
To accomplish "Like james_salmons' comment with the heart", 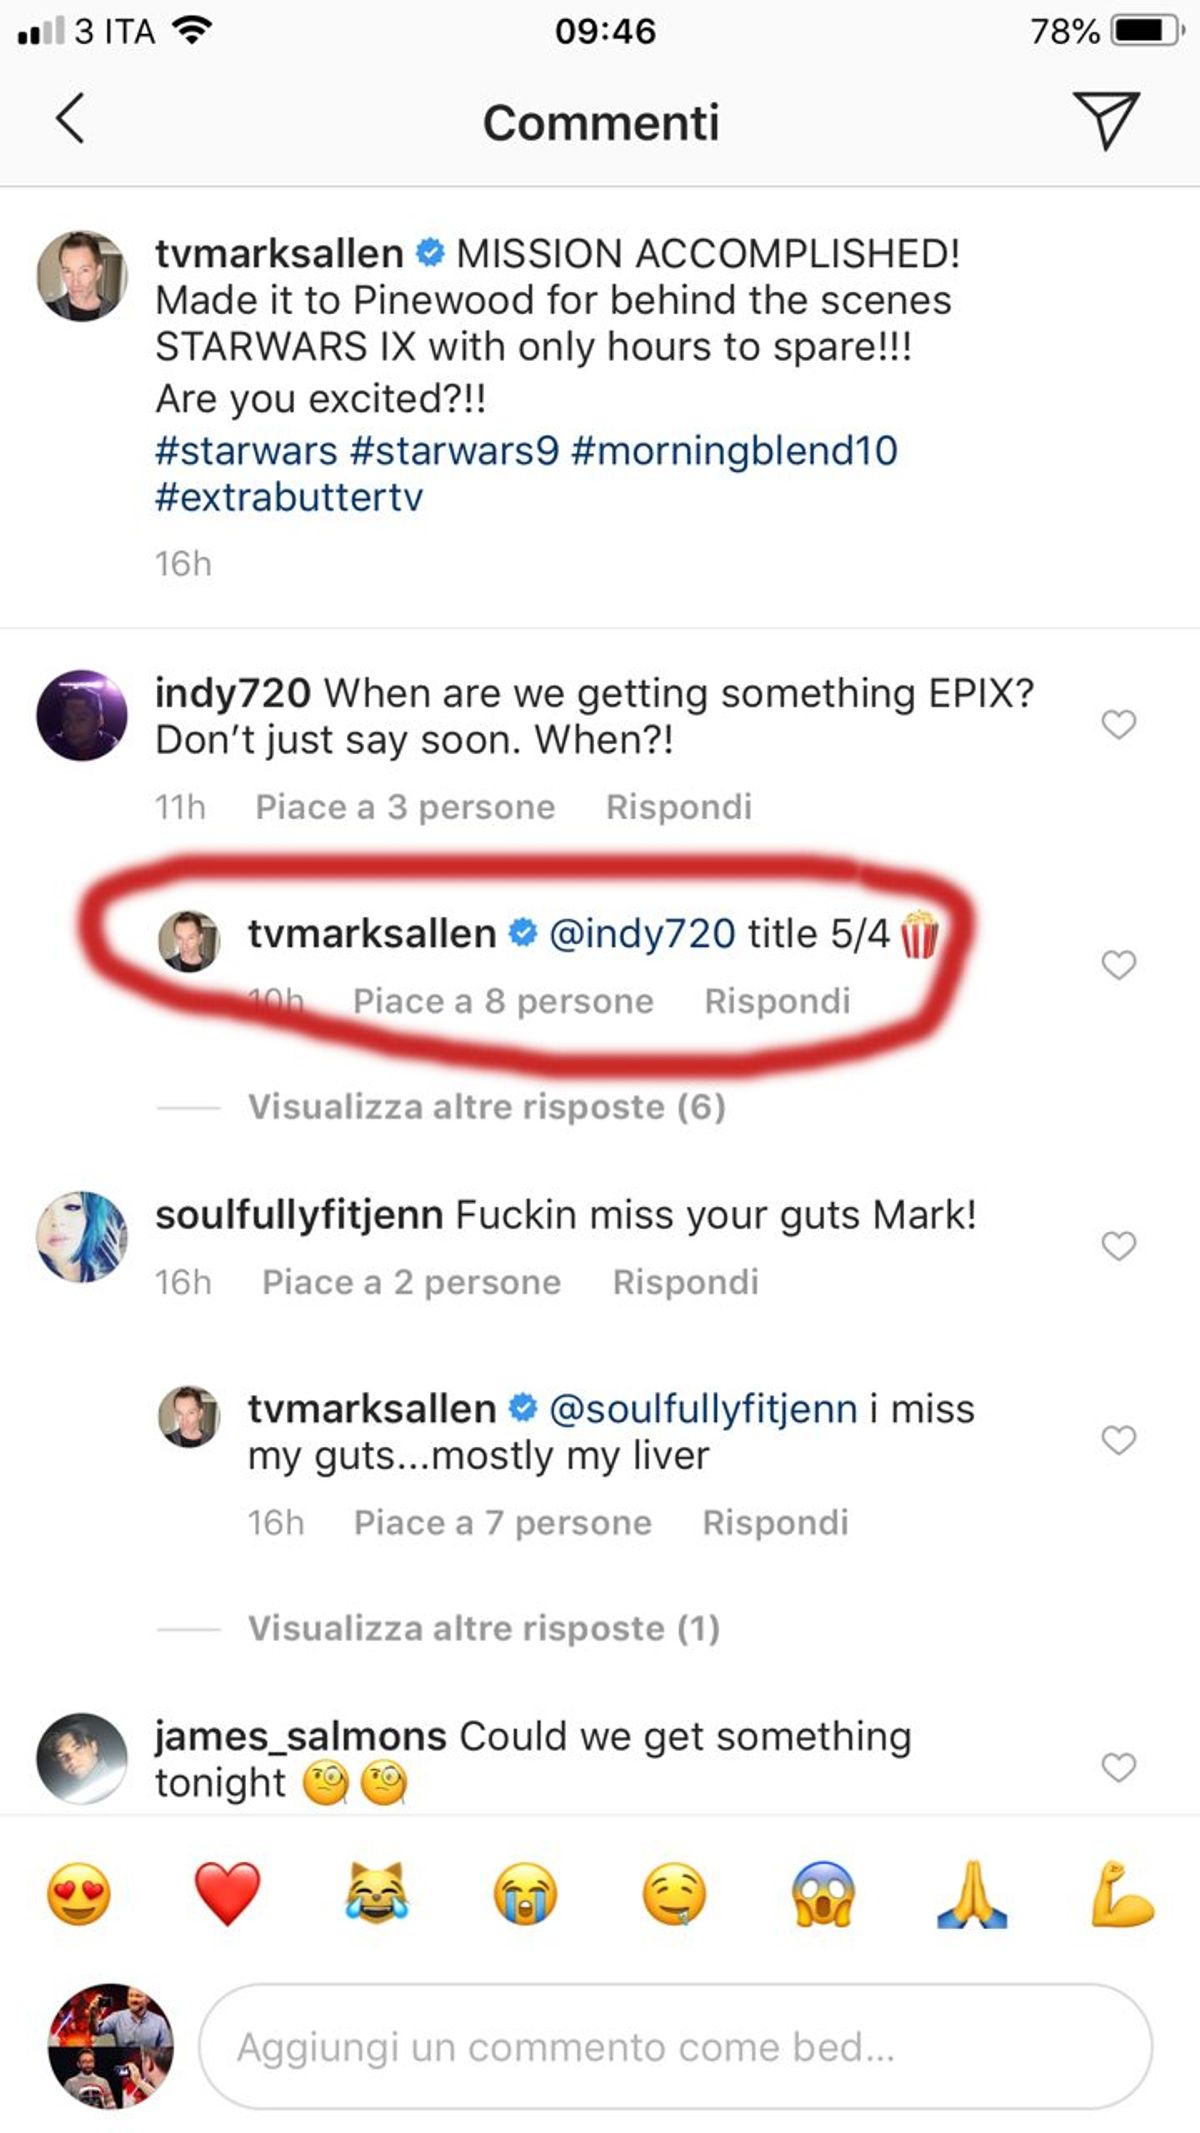I will click(x=1118, y=1767).
